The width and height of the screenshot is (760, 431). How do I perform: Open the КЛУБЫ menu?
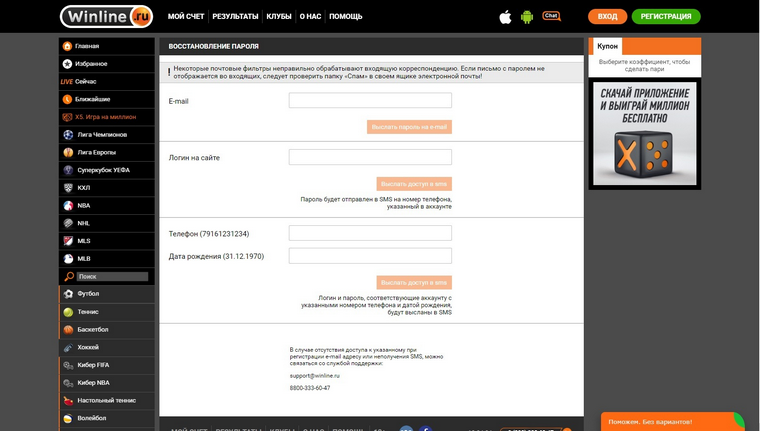coord(279,16)
